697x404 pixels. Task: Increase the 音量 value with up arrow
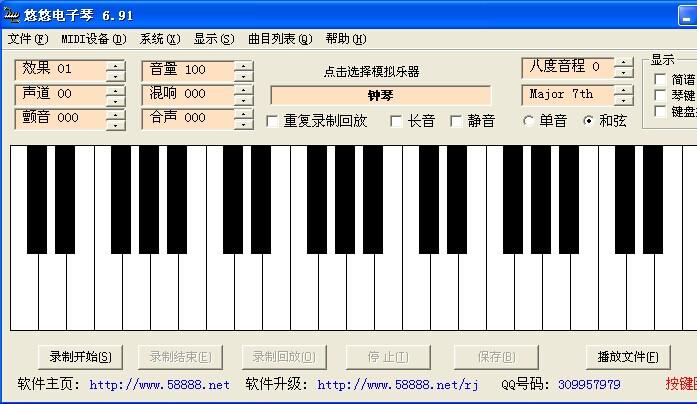pos(243,65)
